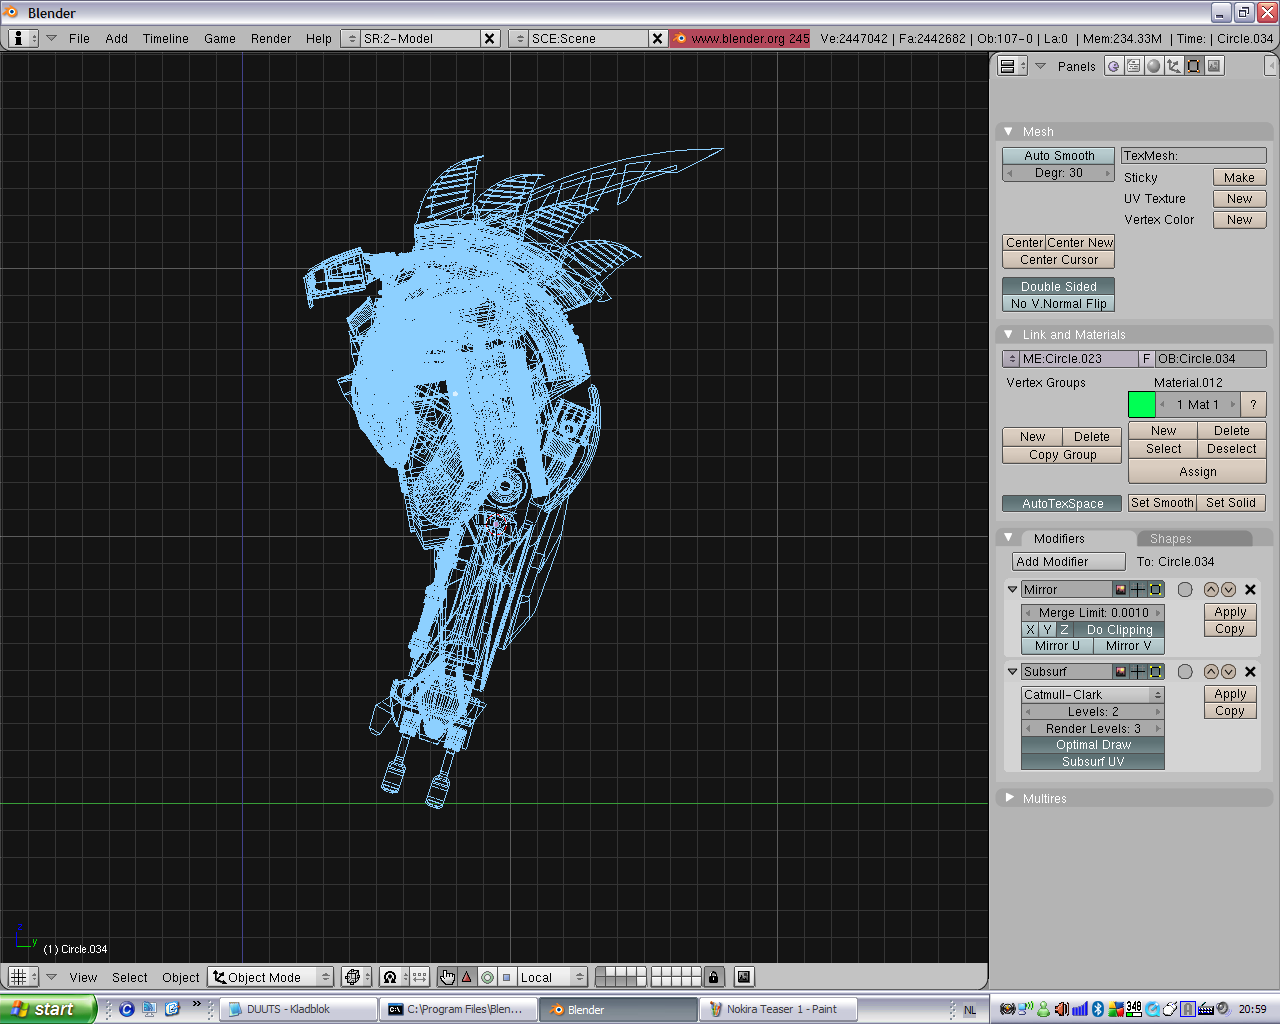Click the lock layers padlock icon
Image resolution: width=1280 pixels, height=1024 pixels.
713,977
